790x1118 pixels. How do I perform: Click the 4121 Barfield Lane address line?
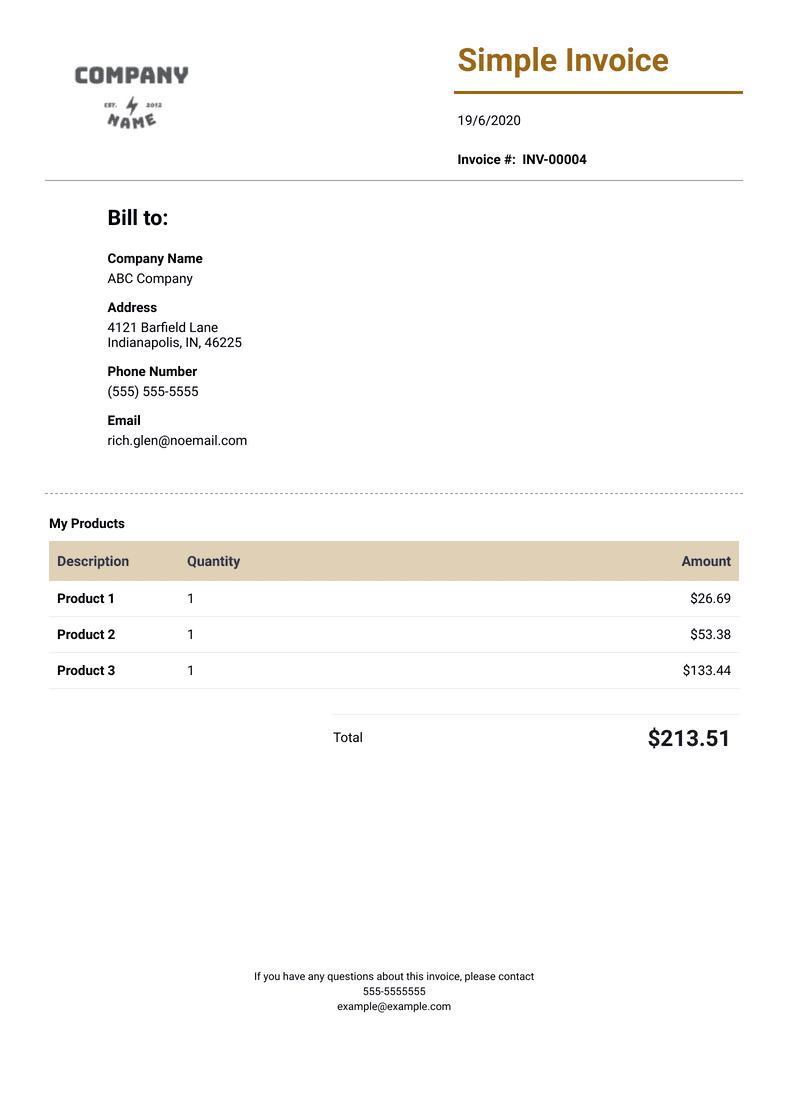pos(163,328)
